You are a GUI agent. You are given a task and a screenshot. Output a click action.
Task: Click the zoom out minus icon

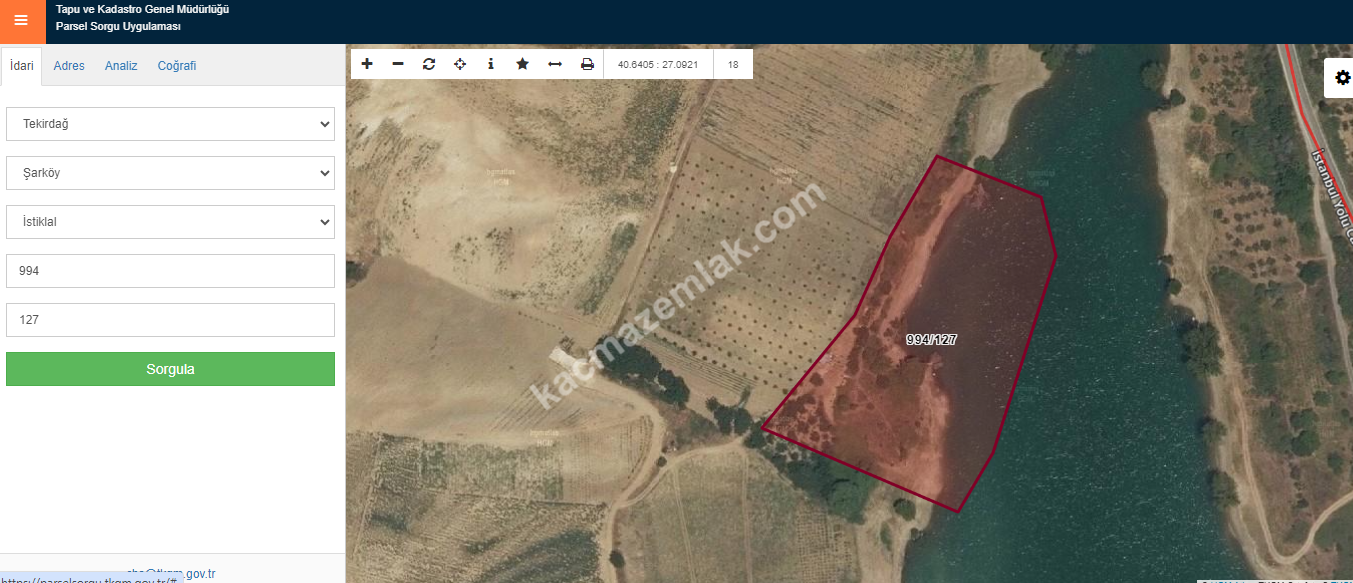coord(398,64)
